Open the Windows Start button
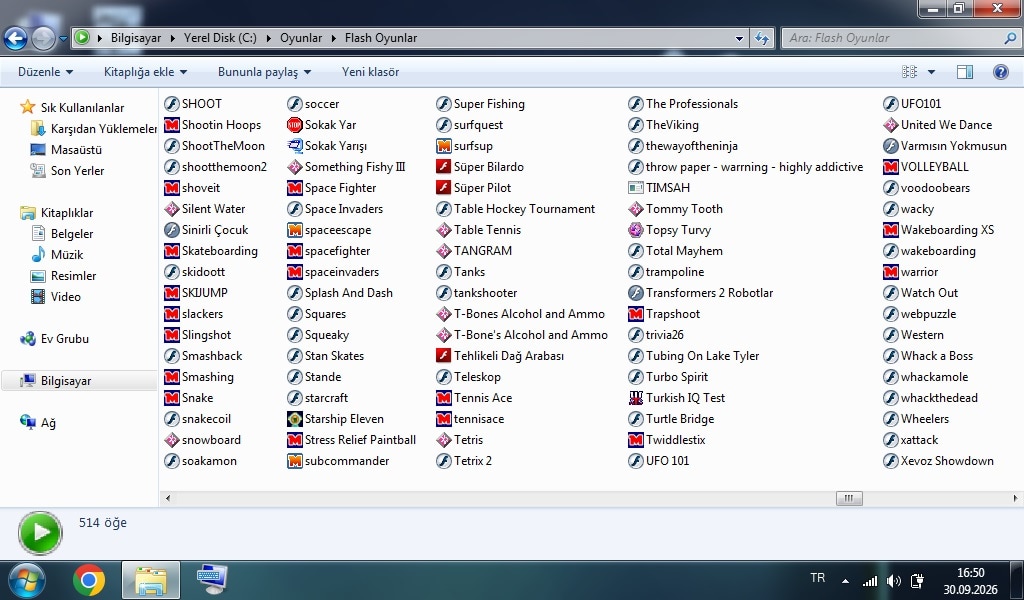 [25, 580]
